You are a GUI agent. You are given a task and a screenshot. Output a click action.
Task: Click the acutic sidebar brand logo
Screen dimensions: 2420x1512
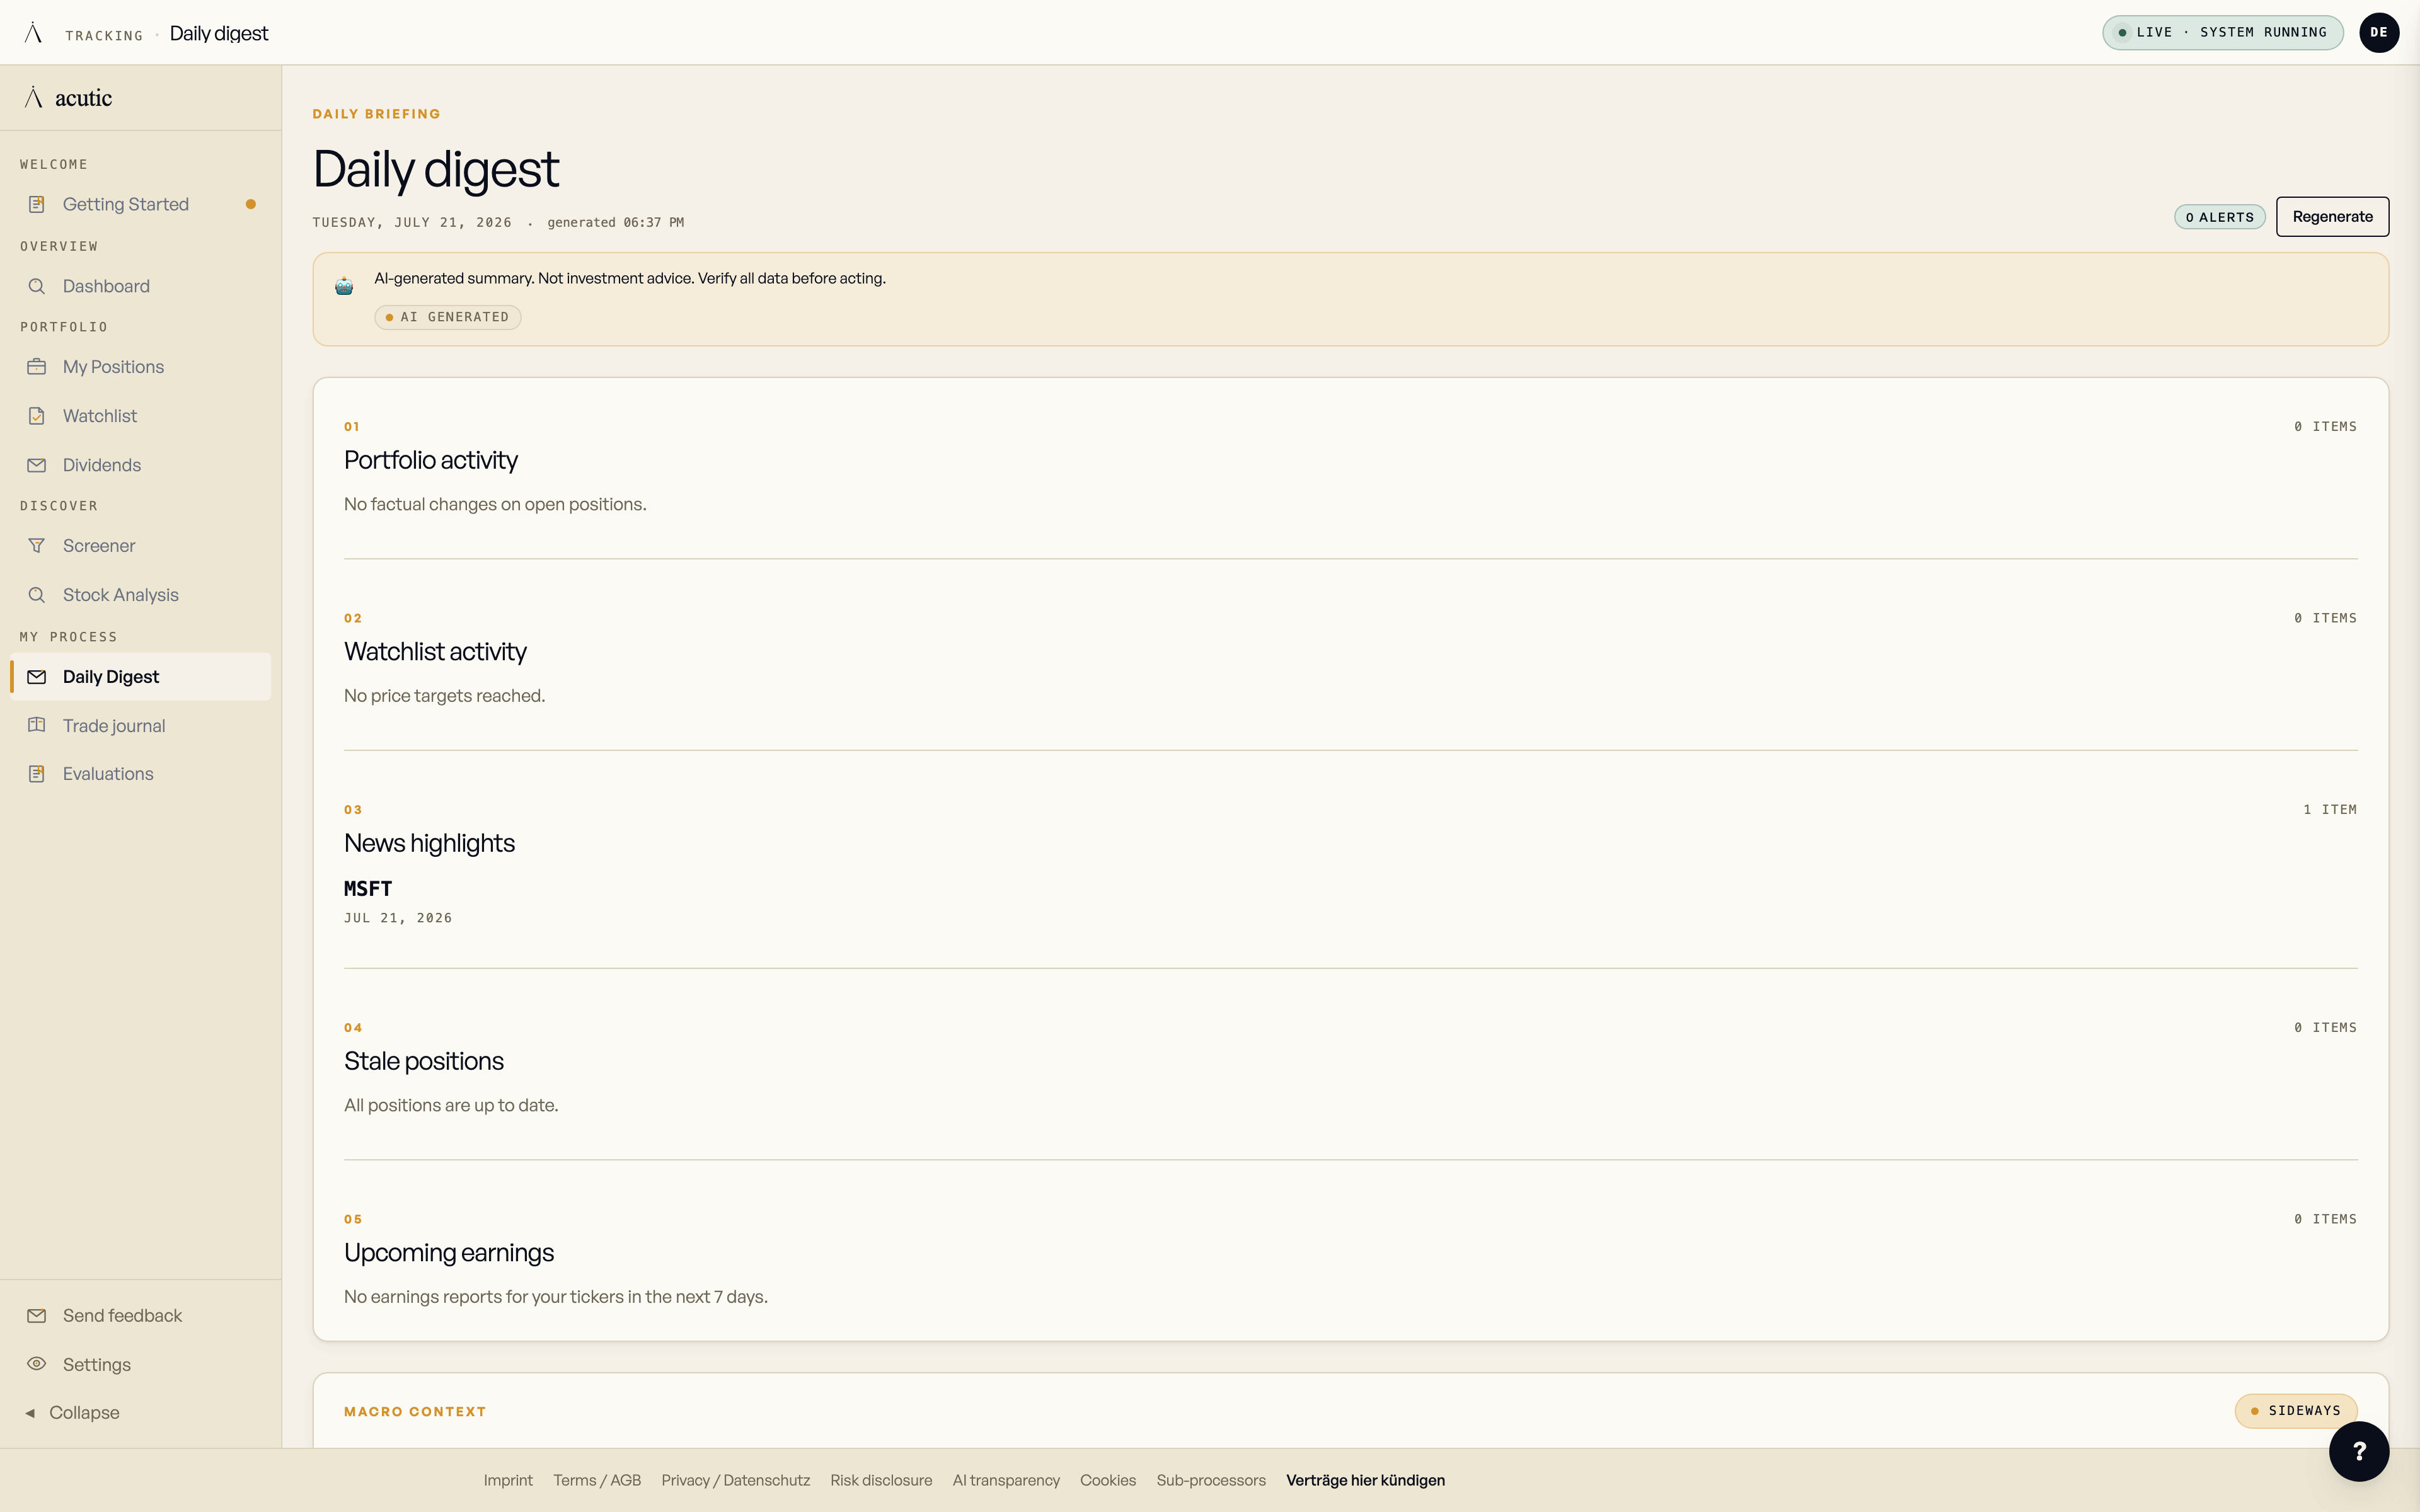coord(68,98)
